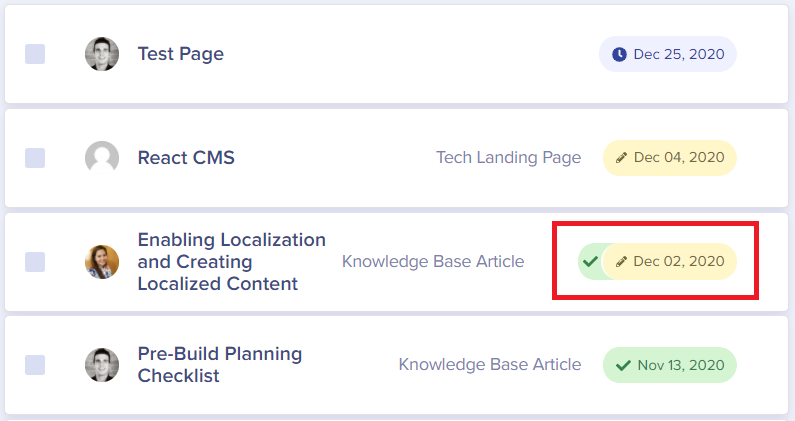Click the clock icon on Dec 25 badge
795x421 pixels.
(x=619, y=54)
